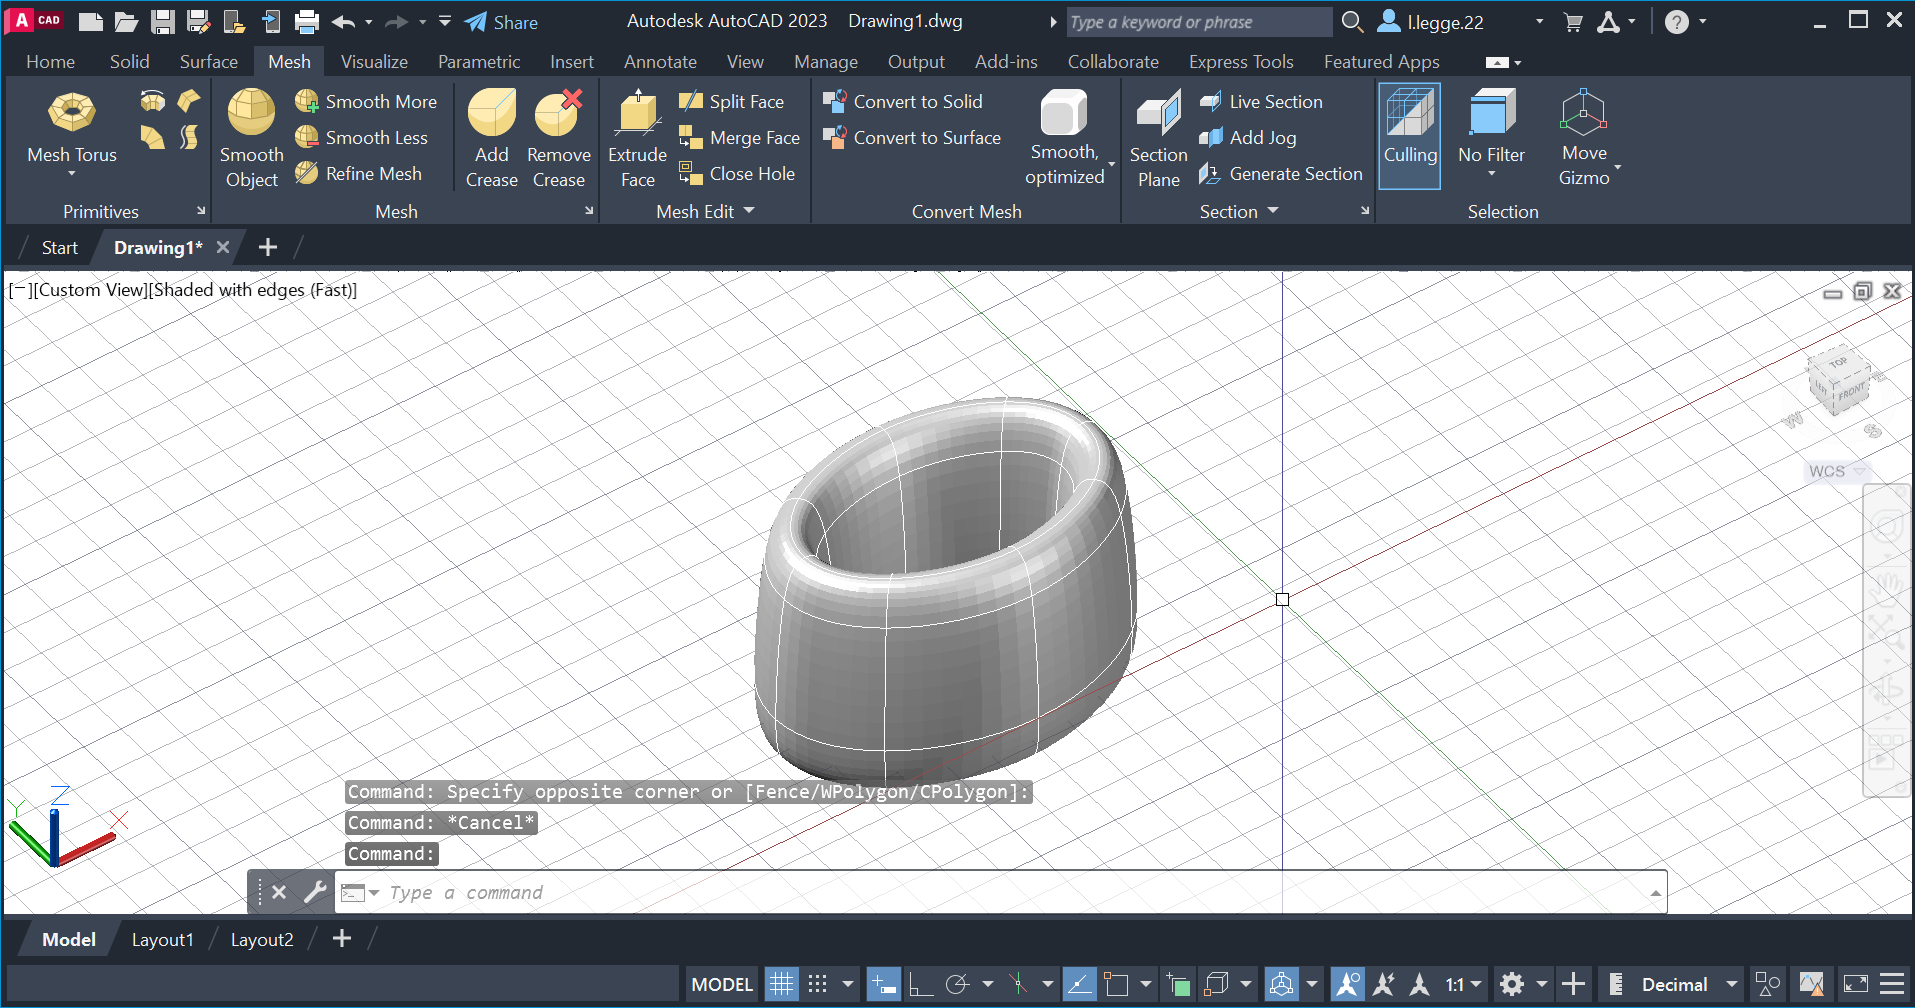Click the Split Face tool
The image size is (1915, 1008).
[731, 101]
